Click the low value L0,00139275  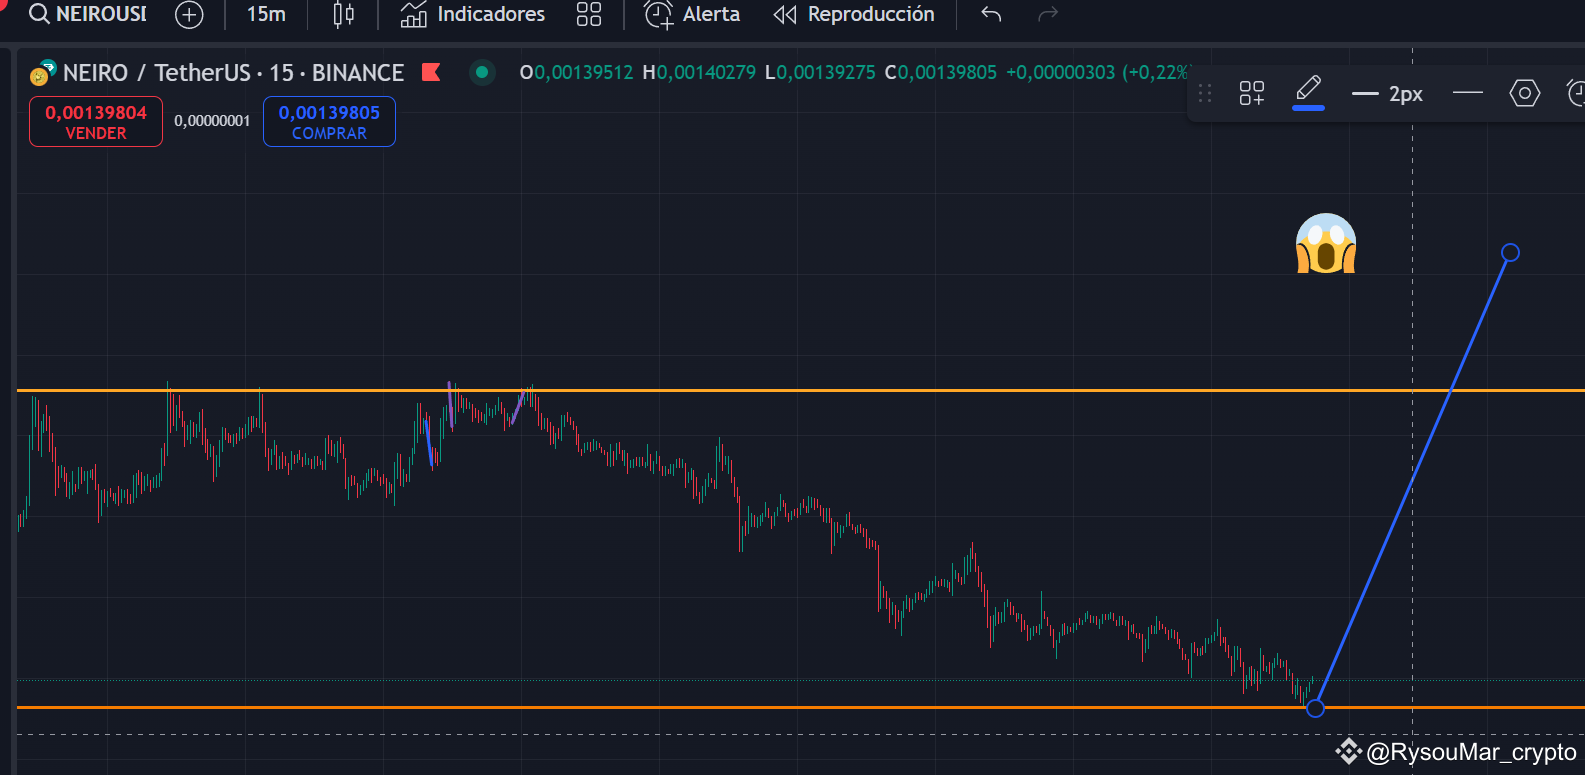[820, 73]
